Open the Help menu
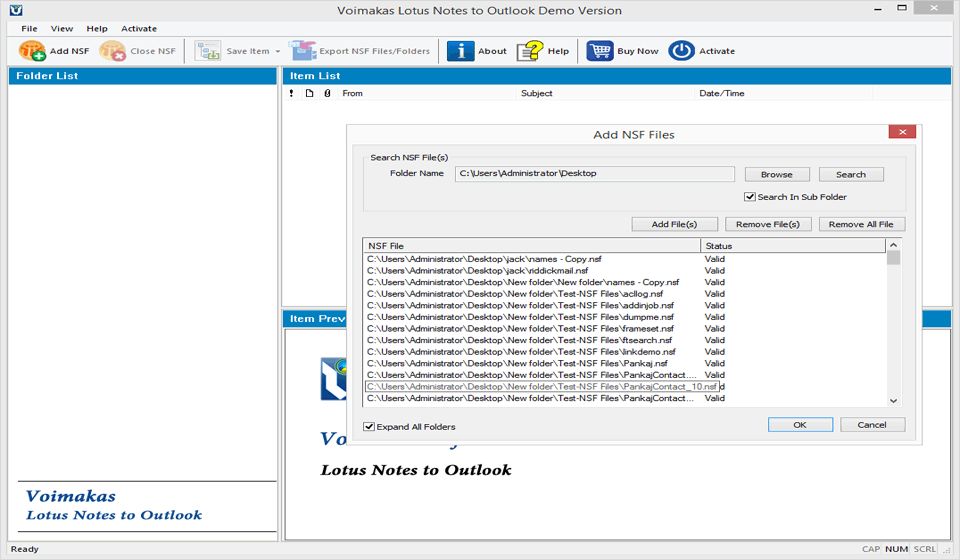The height and width of the screenshot is (560, 960). pyautogui.click(x=97, y=28)
